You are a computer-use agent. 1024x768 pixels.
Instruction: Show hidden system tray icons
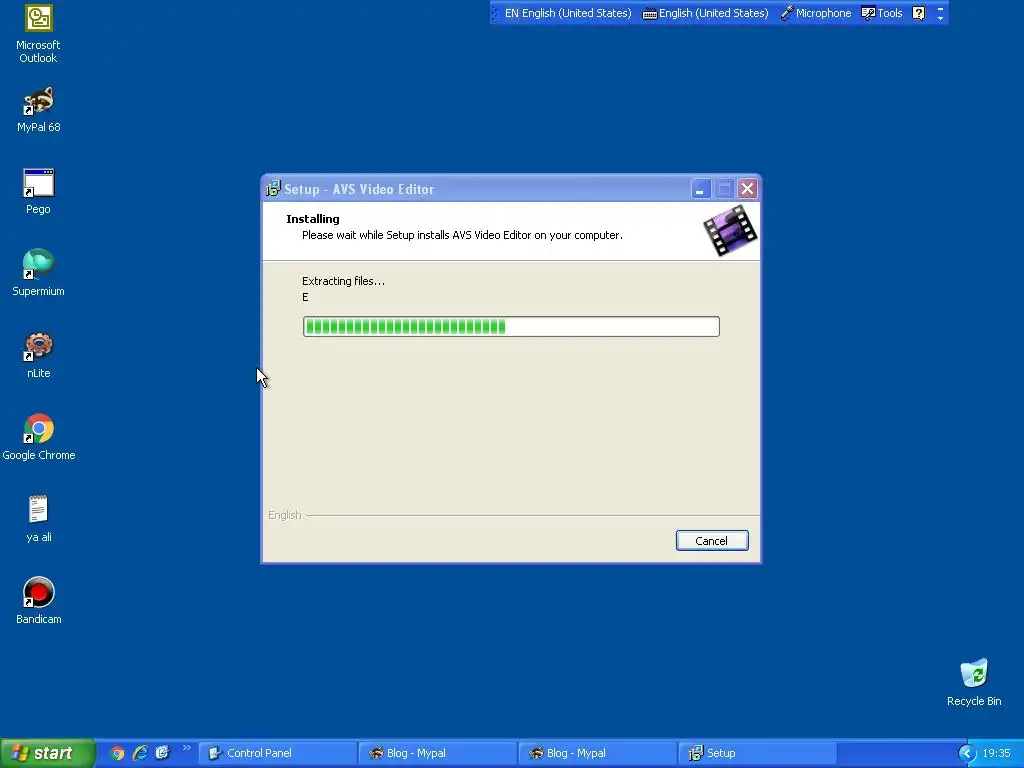(x=967, y=754)
